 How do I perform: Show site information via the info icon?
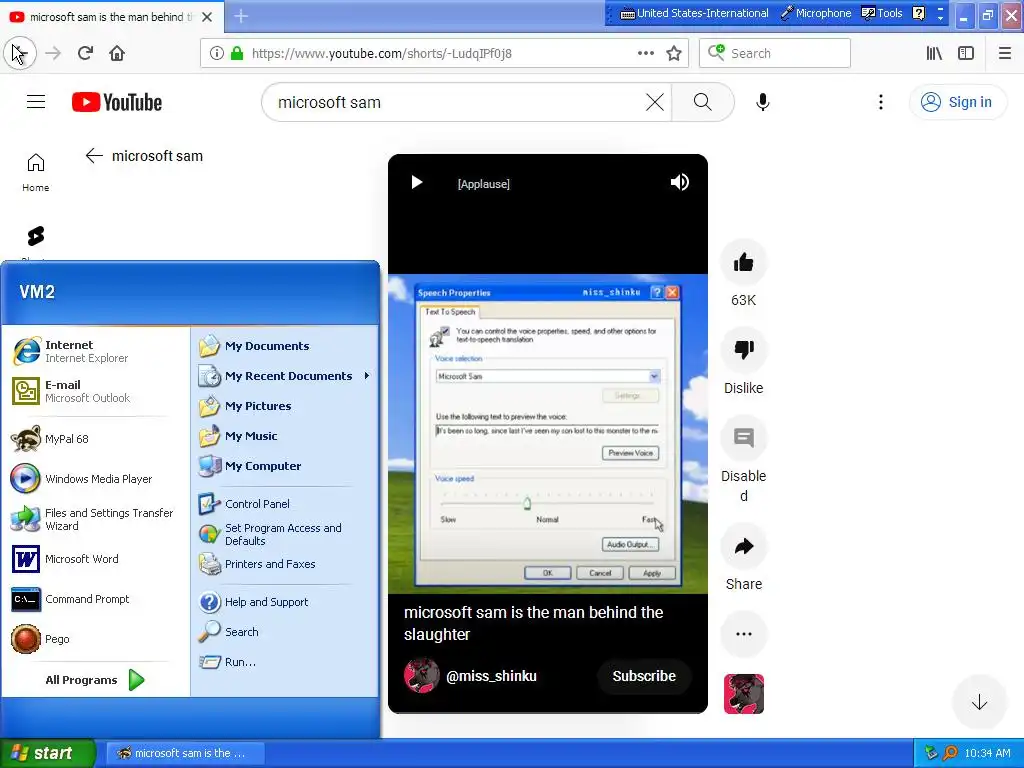[217, 54]
